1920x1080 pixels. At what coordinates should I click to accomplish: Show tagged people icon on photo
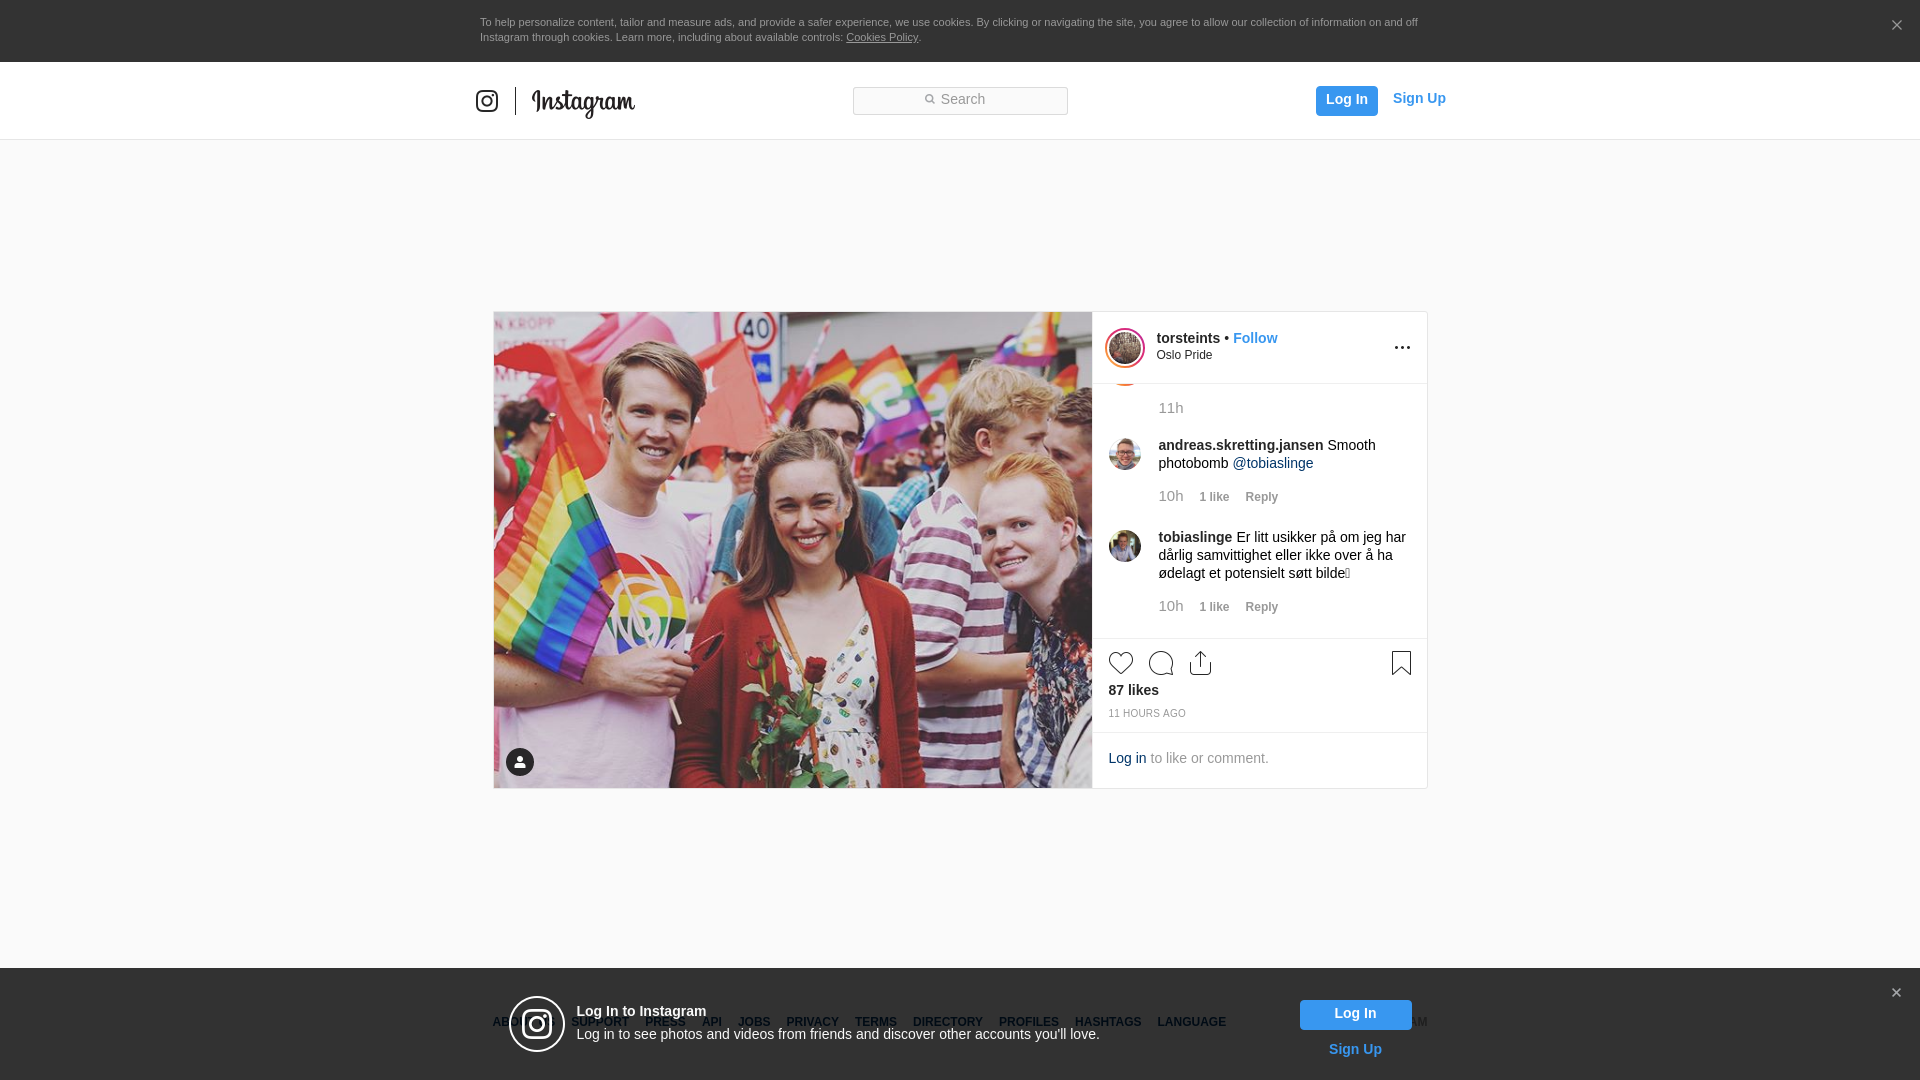[520, 762]
